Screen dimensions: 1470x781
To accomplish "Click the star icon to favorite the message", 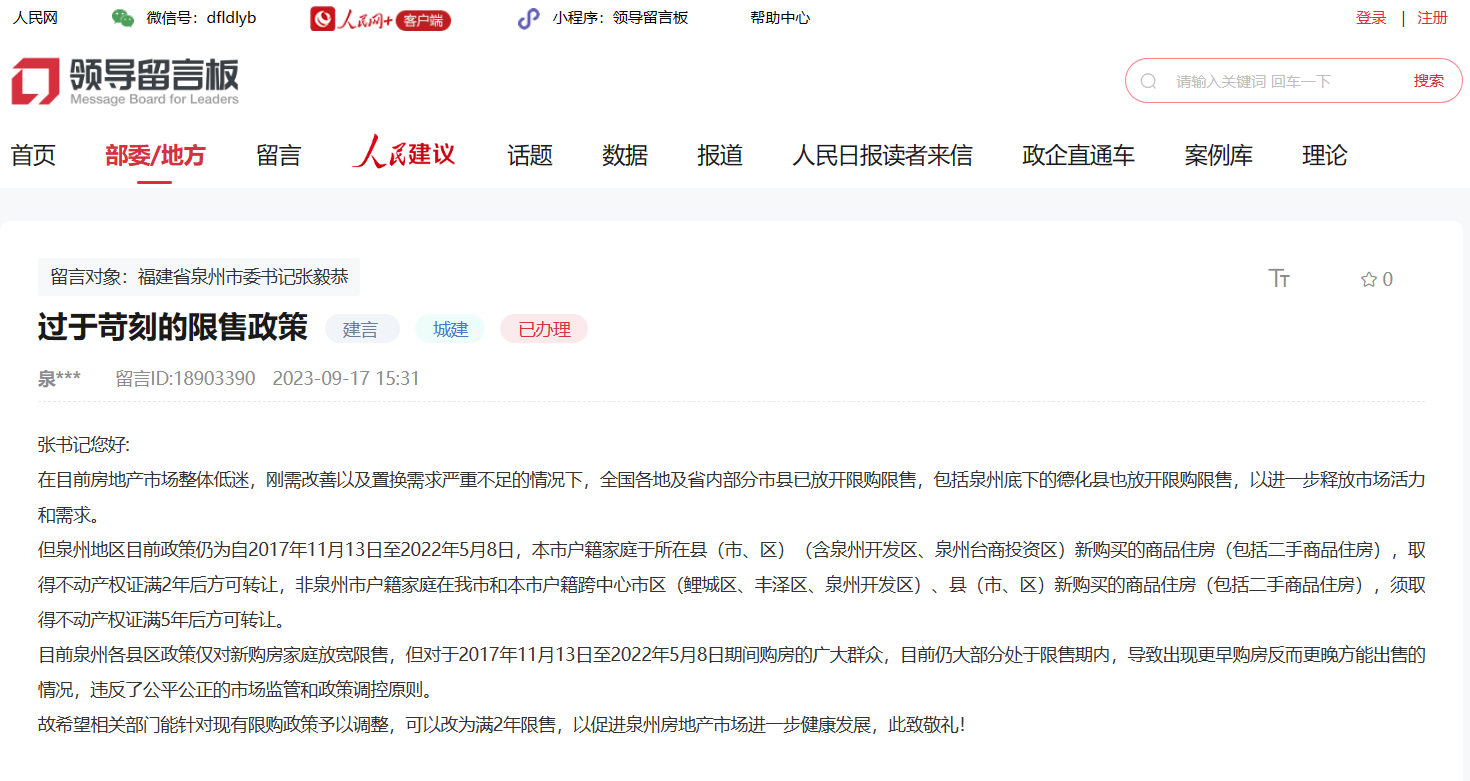I will 1366,279.
